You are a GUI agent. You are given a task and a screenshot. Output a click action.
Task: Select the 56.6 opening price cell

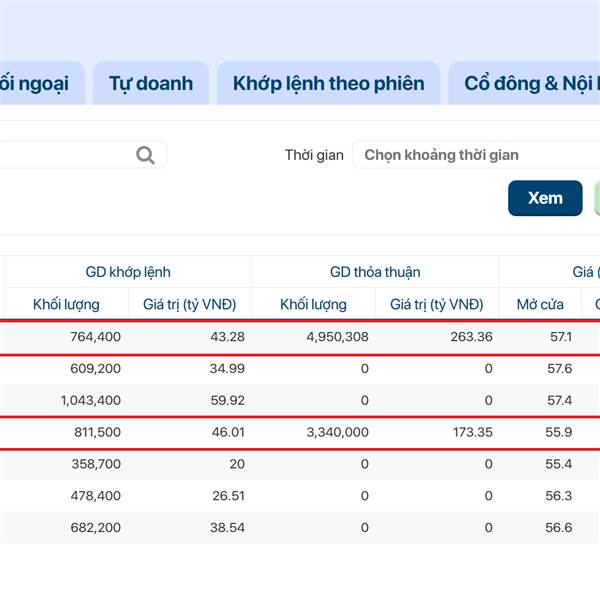pos(559,527)
